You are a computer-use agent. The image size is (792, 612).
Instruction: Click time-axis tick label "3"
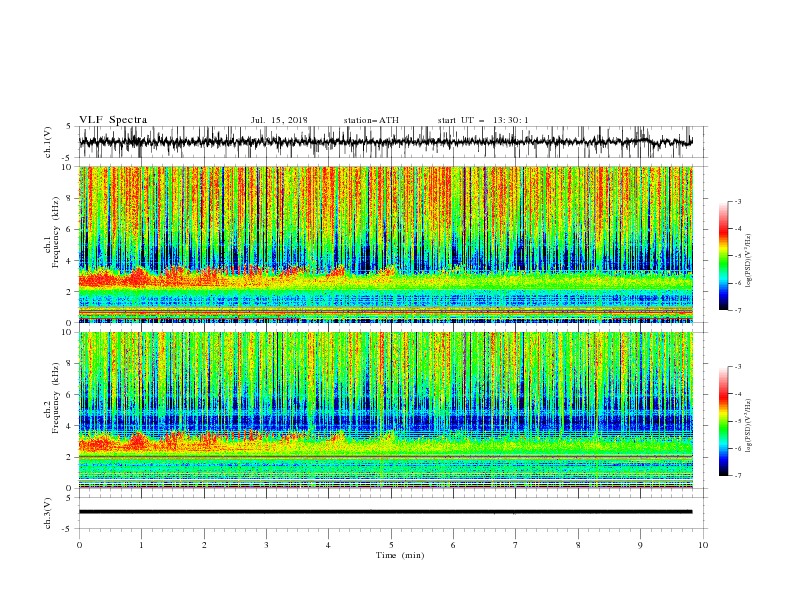click(x=266, y=545)
